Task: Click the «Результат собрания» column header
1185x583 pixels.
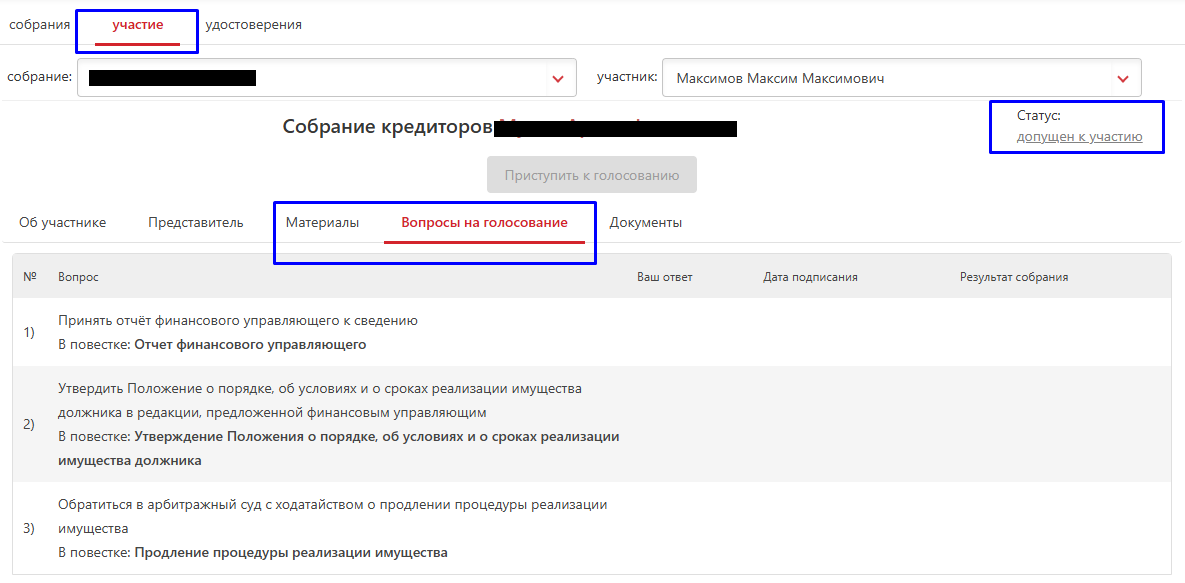Action: pyautogui.click(x=1013, y=277)
